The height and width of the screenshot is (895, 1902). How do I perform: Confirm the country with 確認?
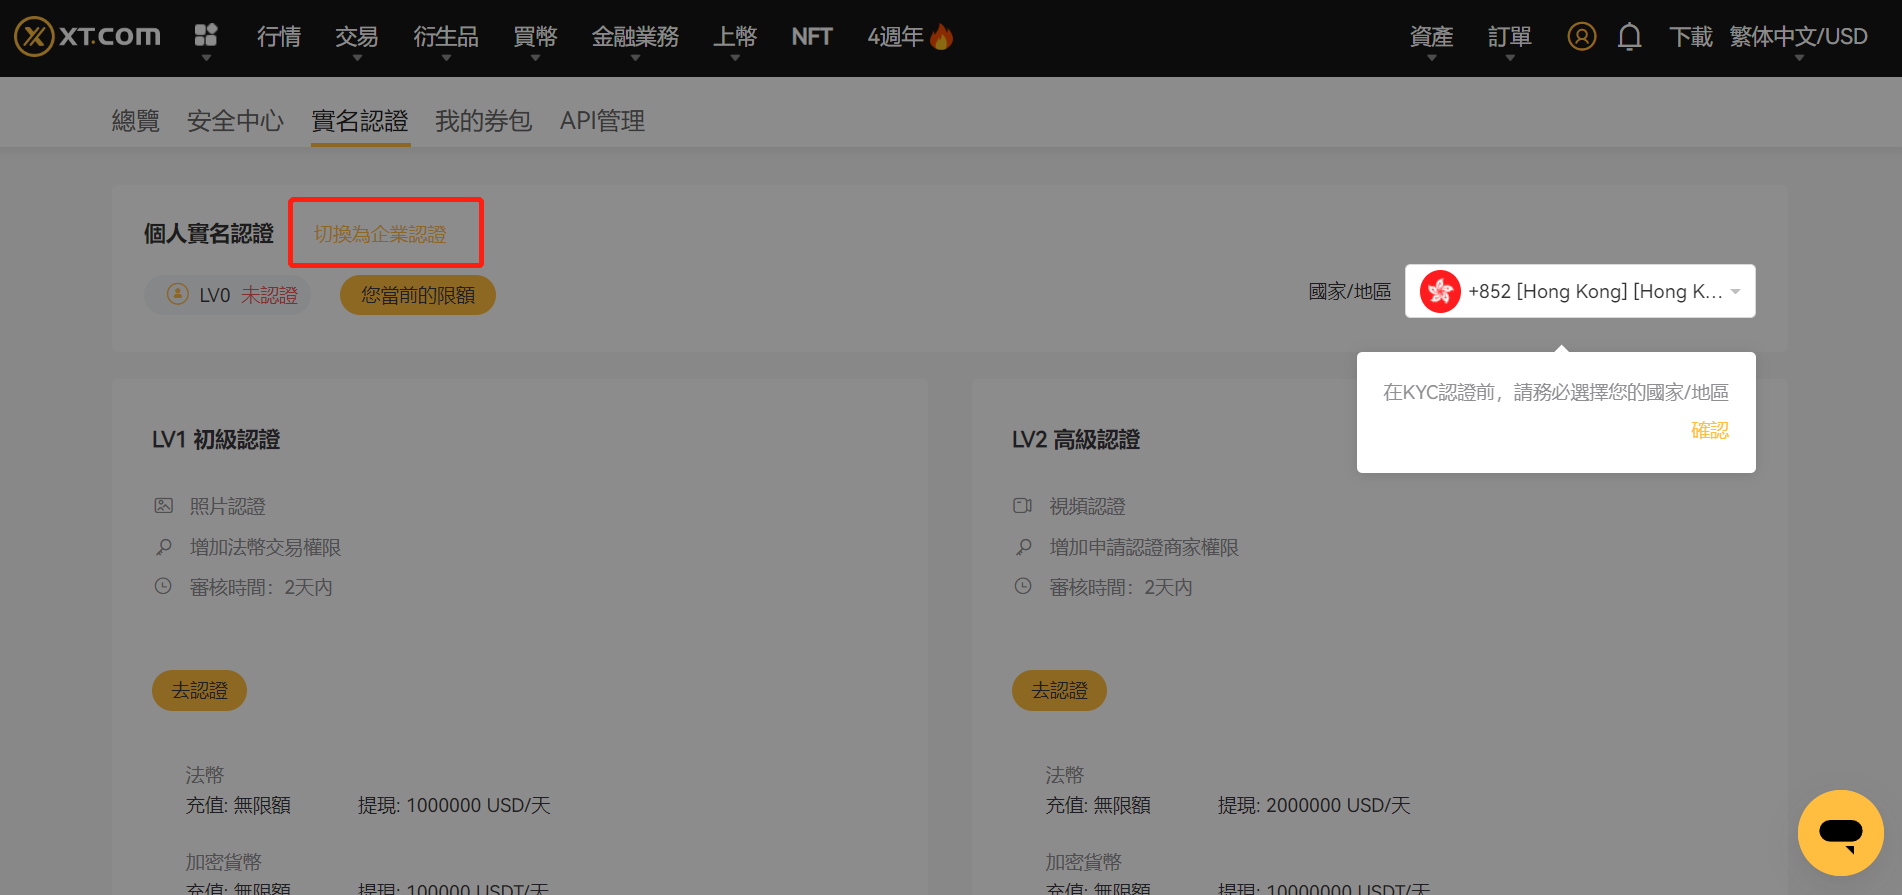click(1710, 430)
